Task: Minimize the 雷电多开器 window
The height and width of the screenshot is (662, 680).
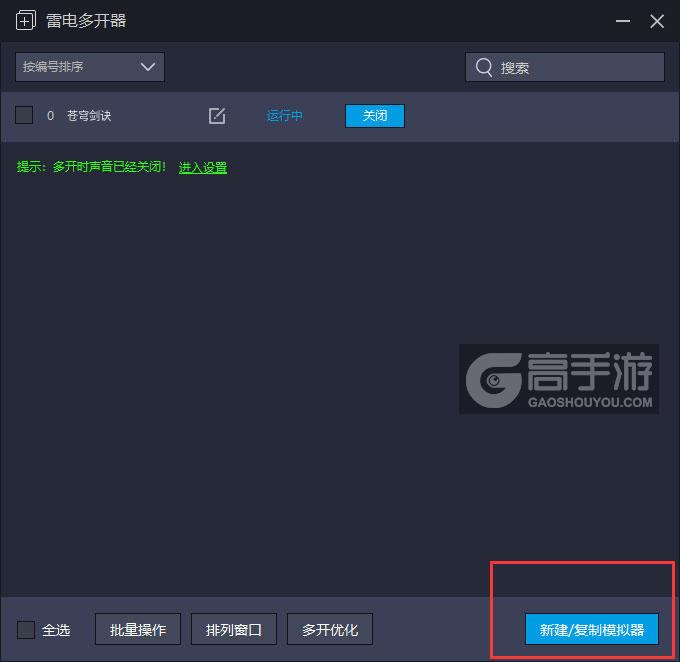Action: [x=623, y=21]
